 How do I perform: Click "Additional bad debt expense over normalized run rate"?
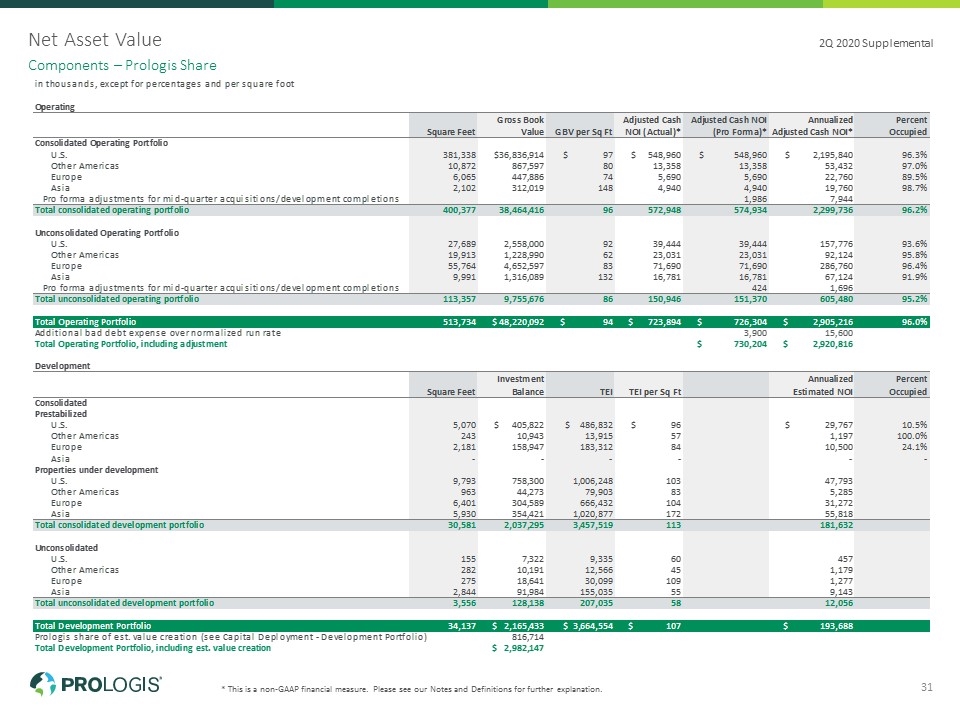[x=157, y=333]
